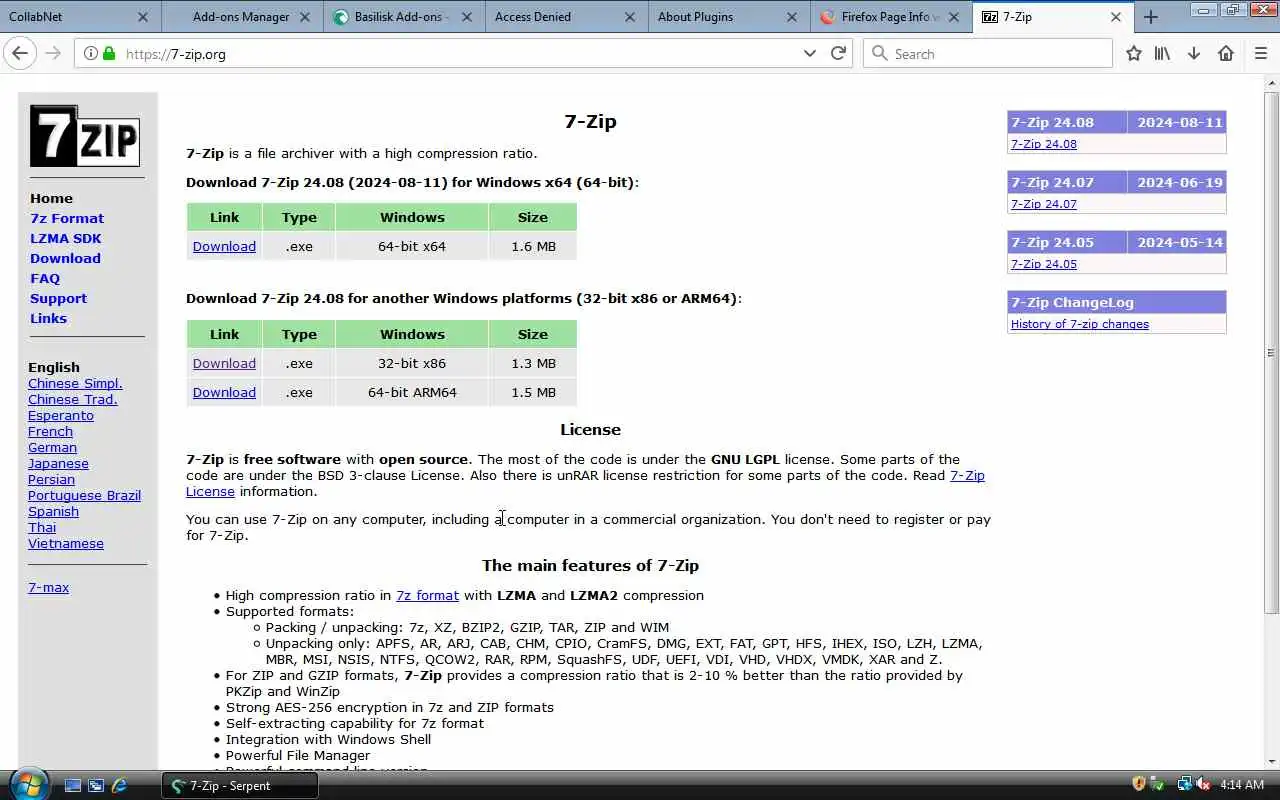The width and height of the screenshot is (1280, 800).
Task: Click the vertical page scrollbar
Action: (x=1271, y=352)
